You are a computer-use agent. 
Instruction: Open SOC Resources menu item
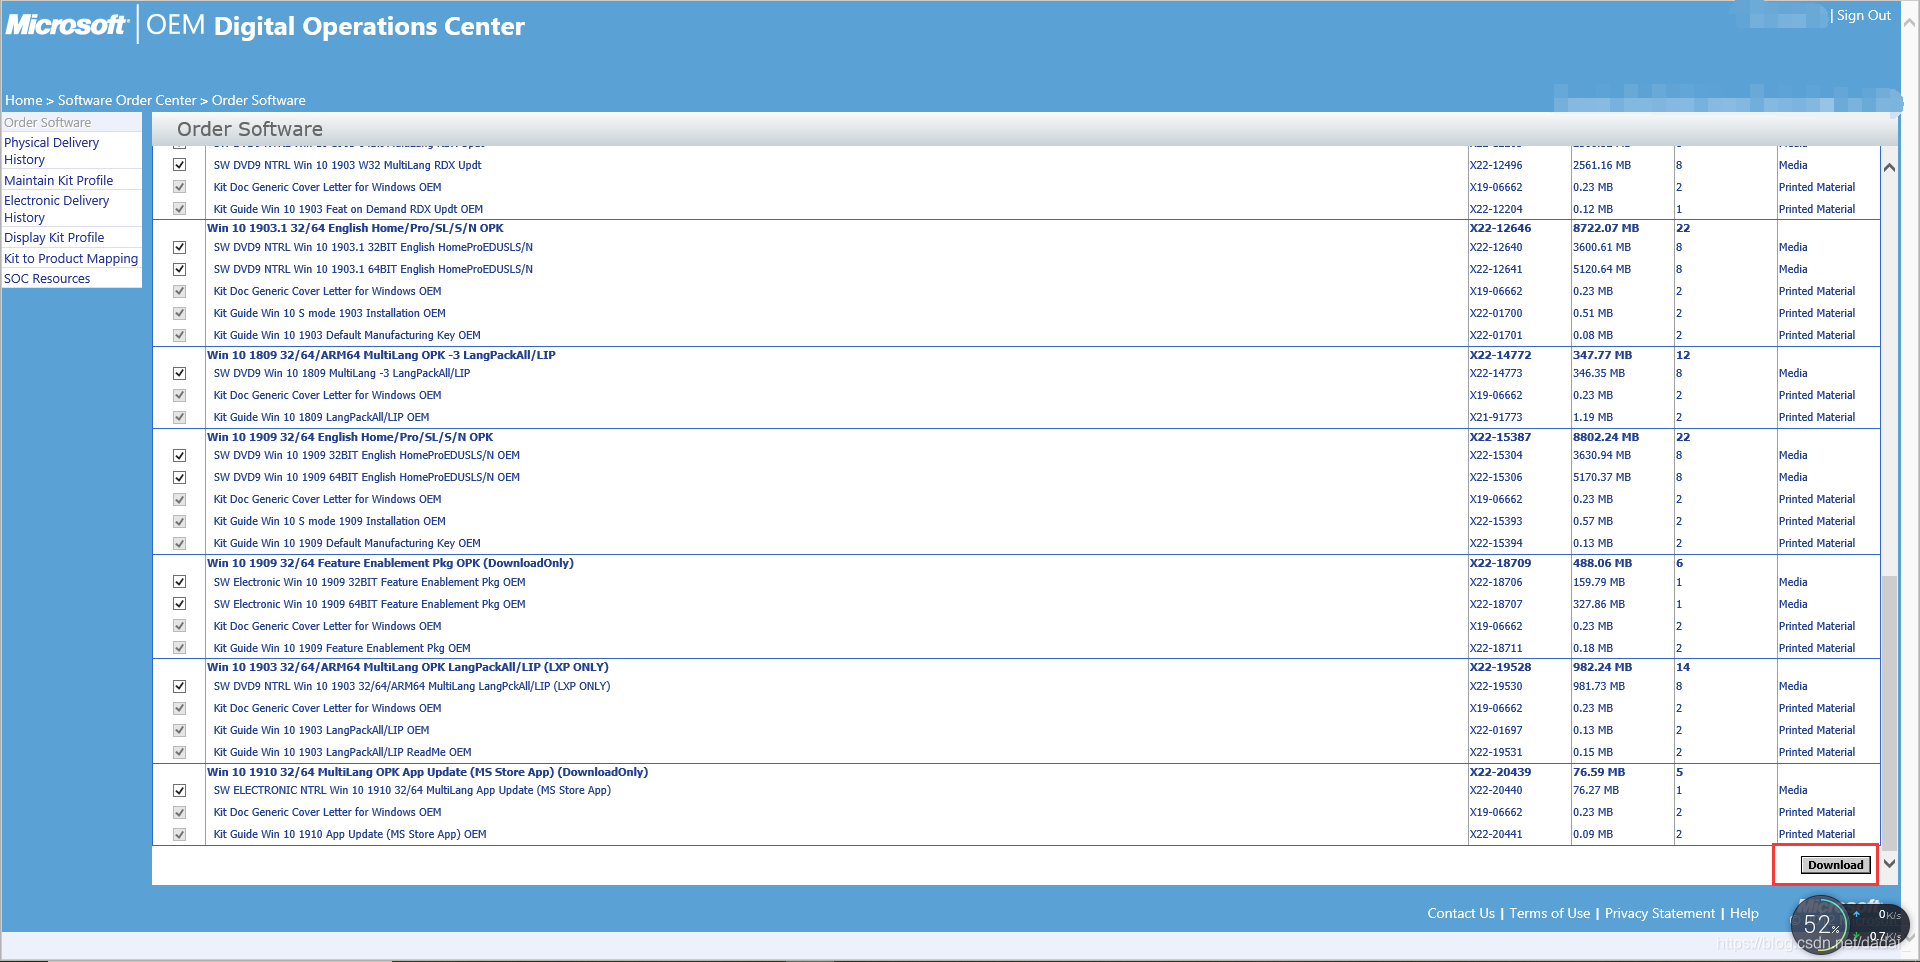click(47, 278)
